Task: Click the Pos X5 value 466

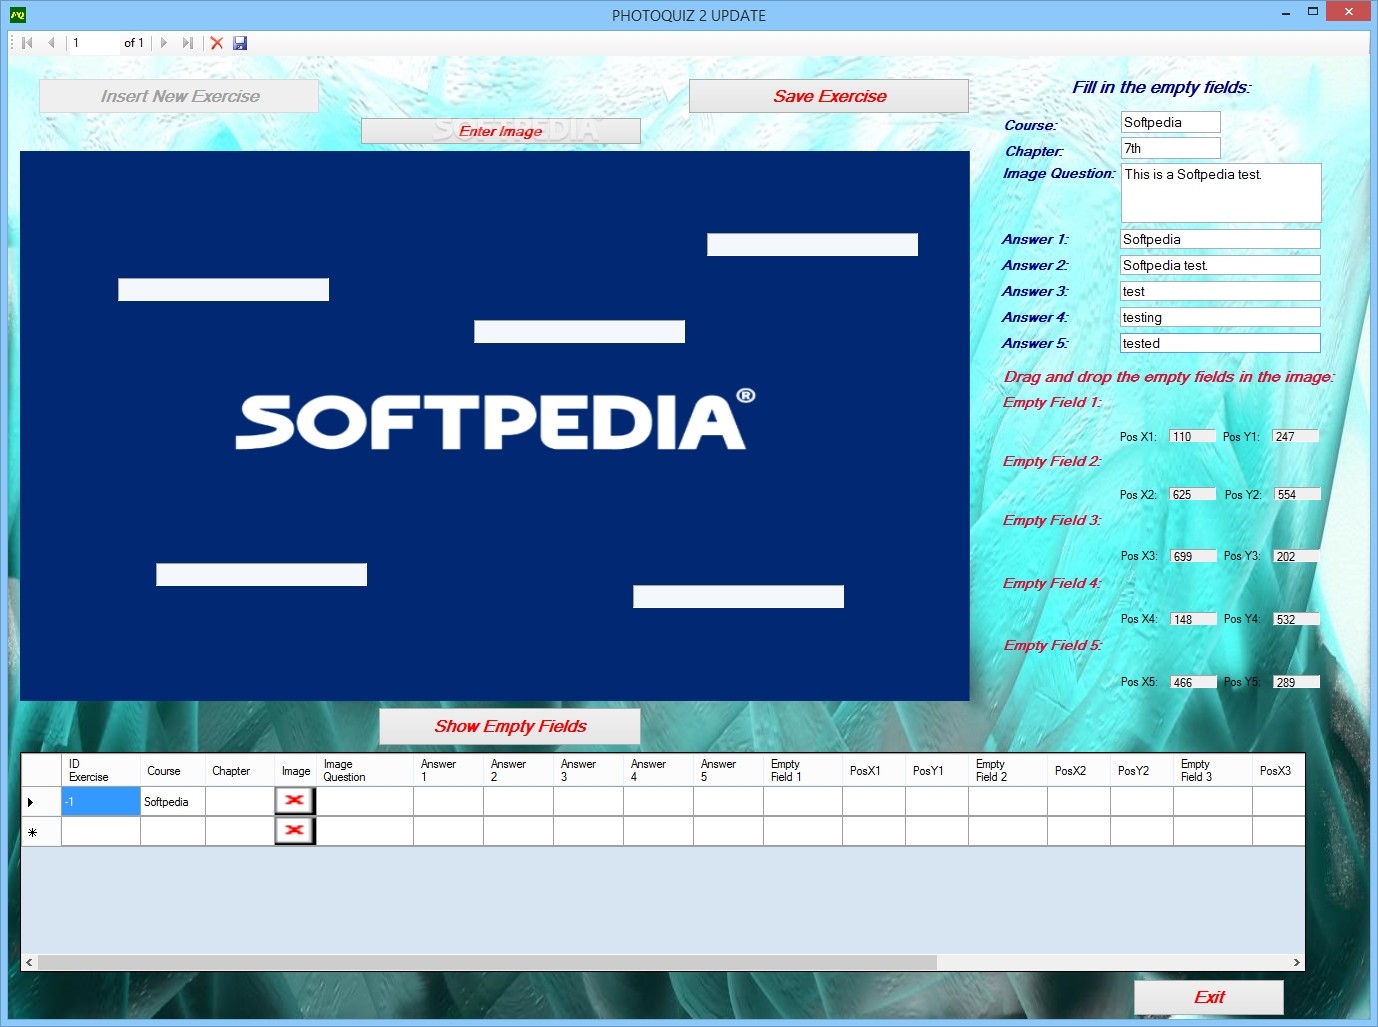Action: tap(1194, 682)
